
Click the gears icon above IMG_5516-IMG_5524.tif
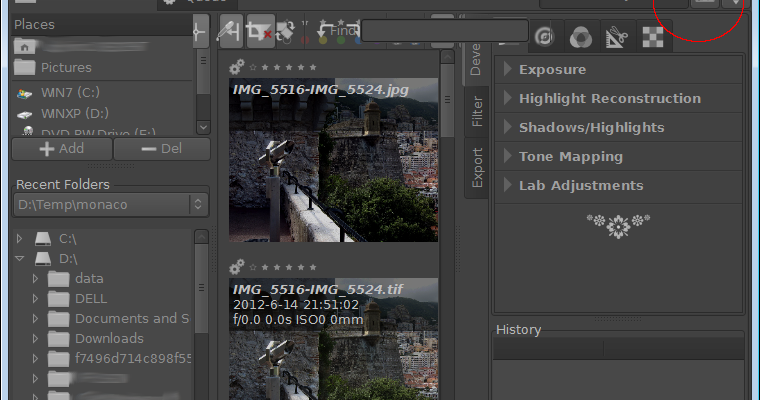[237, 267]
